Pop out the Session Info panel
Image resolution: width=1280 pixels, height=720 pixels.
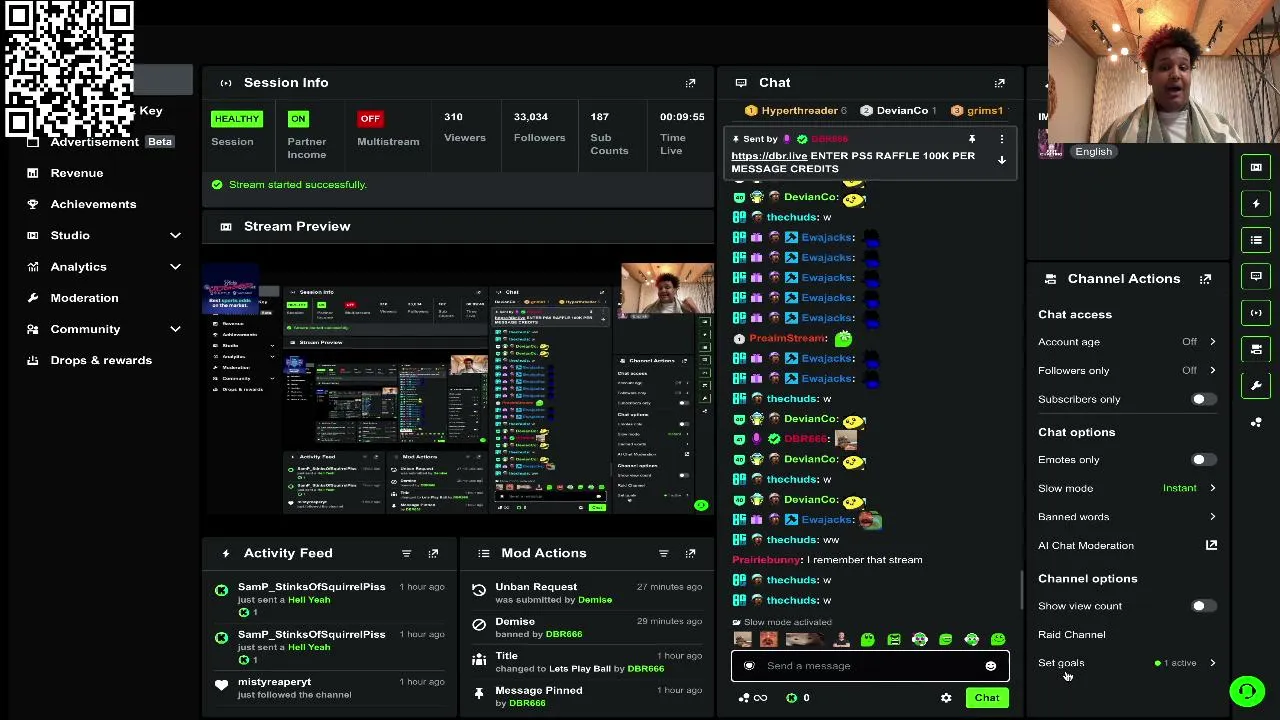click(690, 83)
